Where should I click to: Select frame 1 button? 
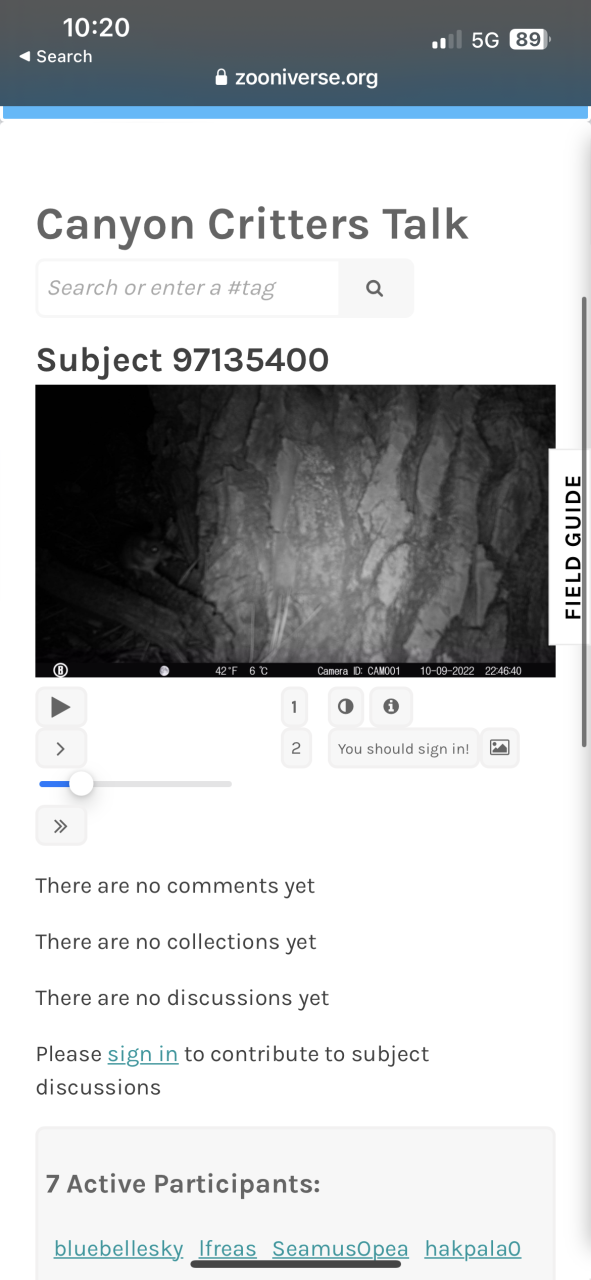point(295,707)
